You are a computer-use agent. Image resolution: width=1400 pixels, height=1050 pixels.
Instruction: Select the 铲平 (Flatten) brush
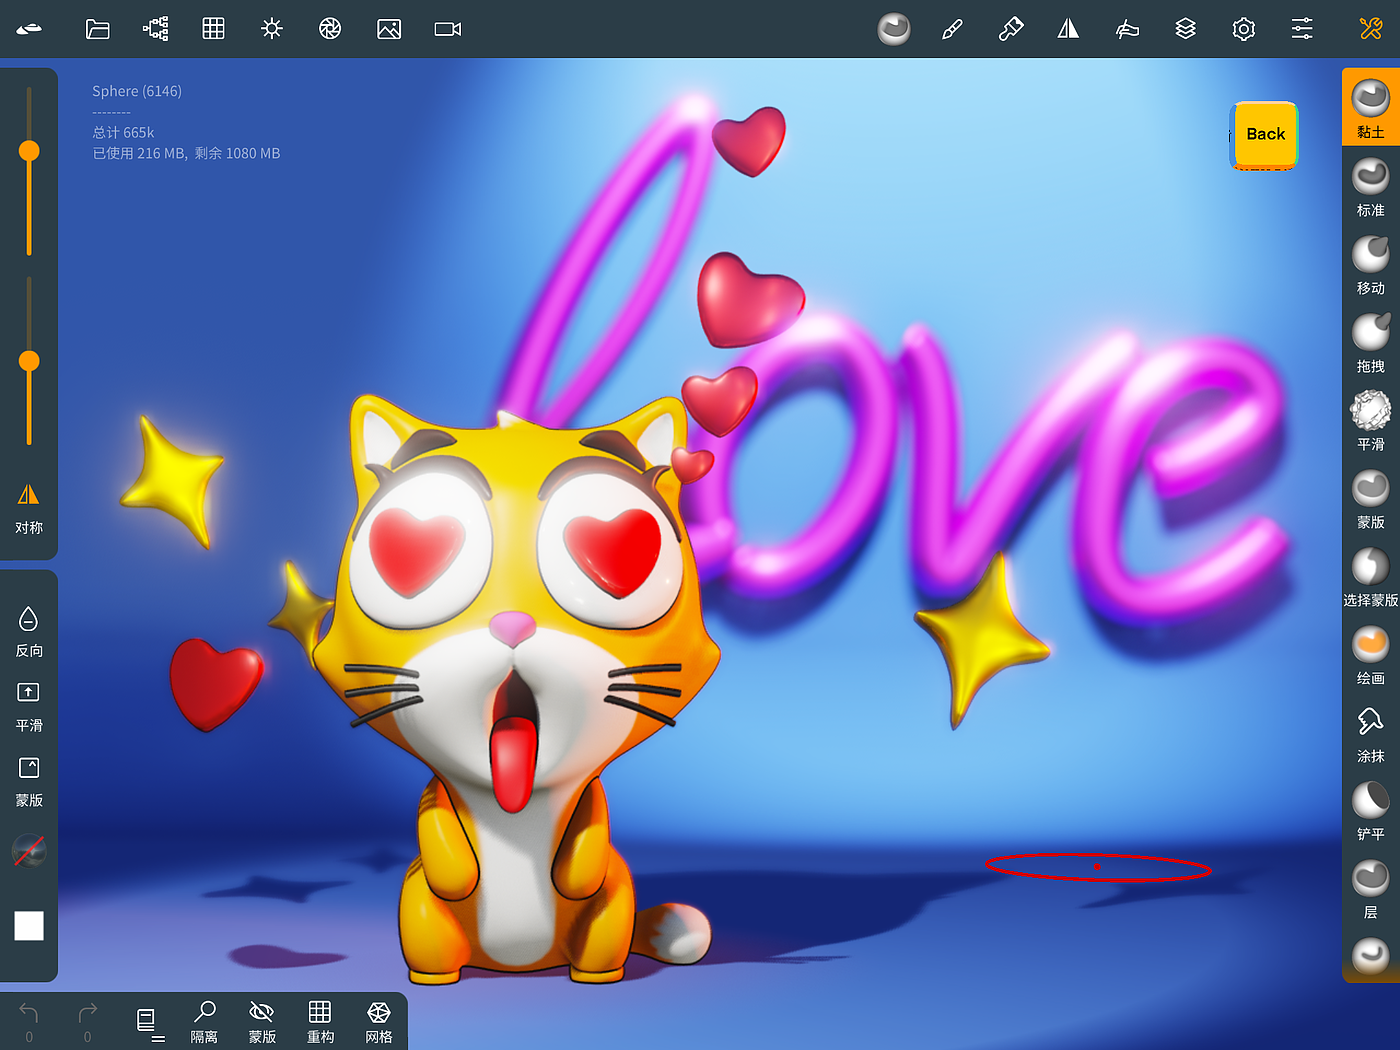1370,809
